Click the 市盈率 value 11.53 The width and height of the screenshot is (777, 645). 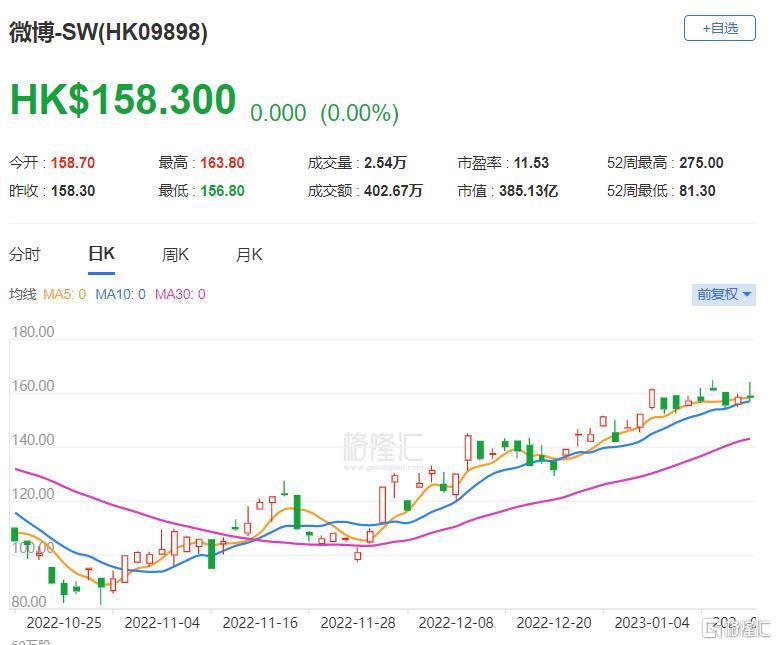[x=531, y=162]
